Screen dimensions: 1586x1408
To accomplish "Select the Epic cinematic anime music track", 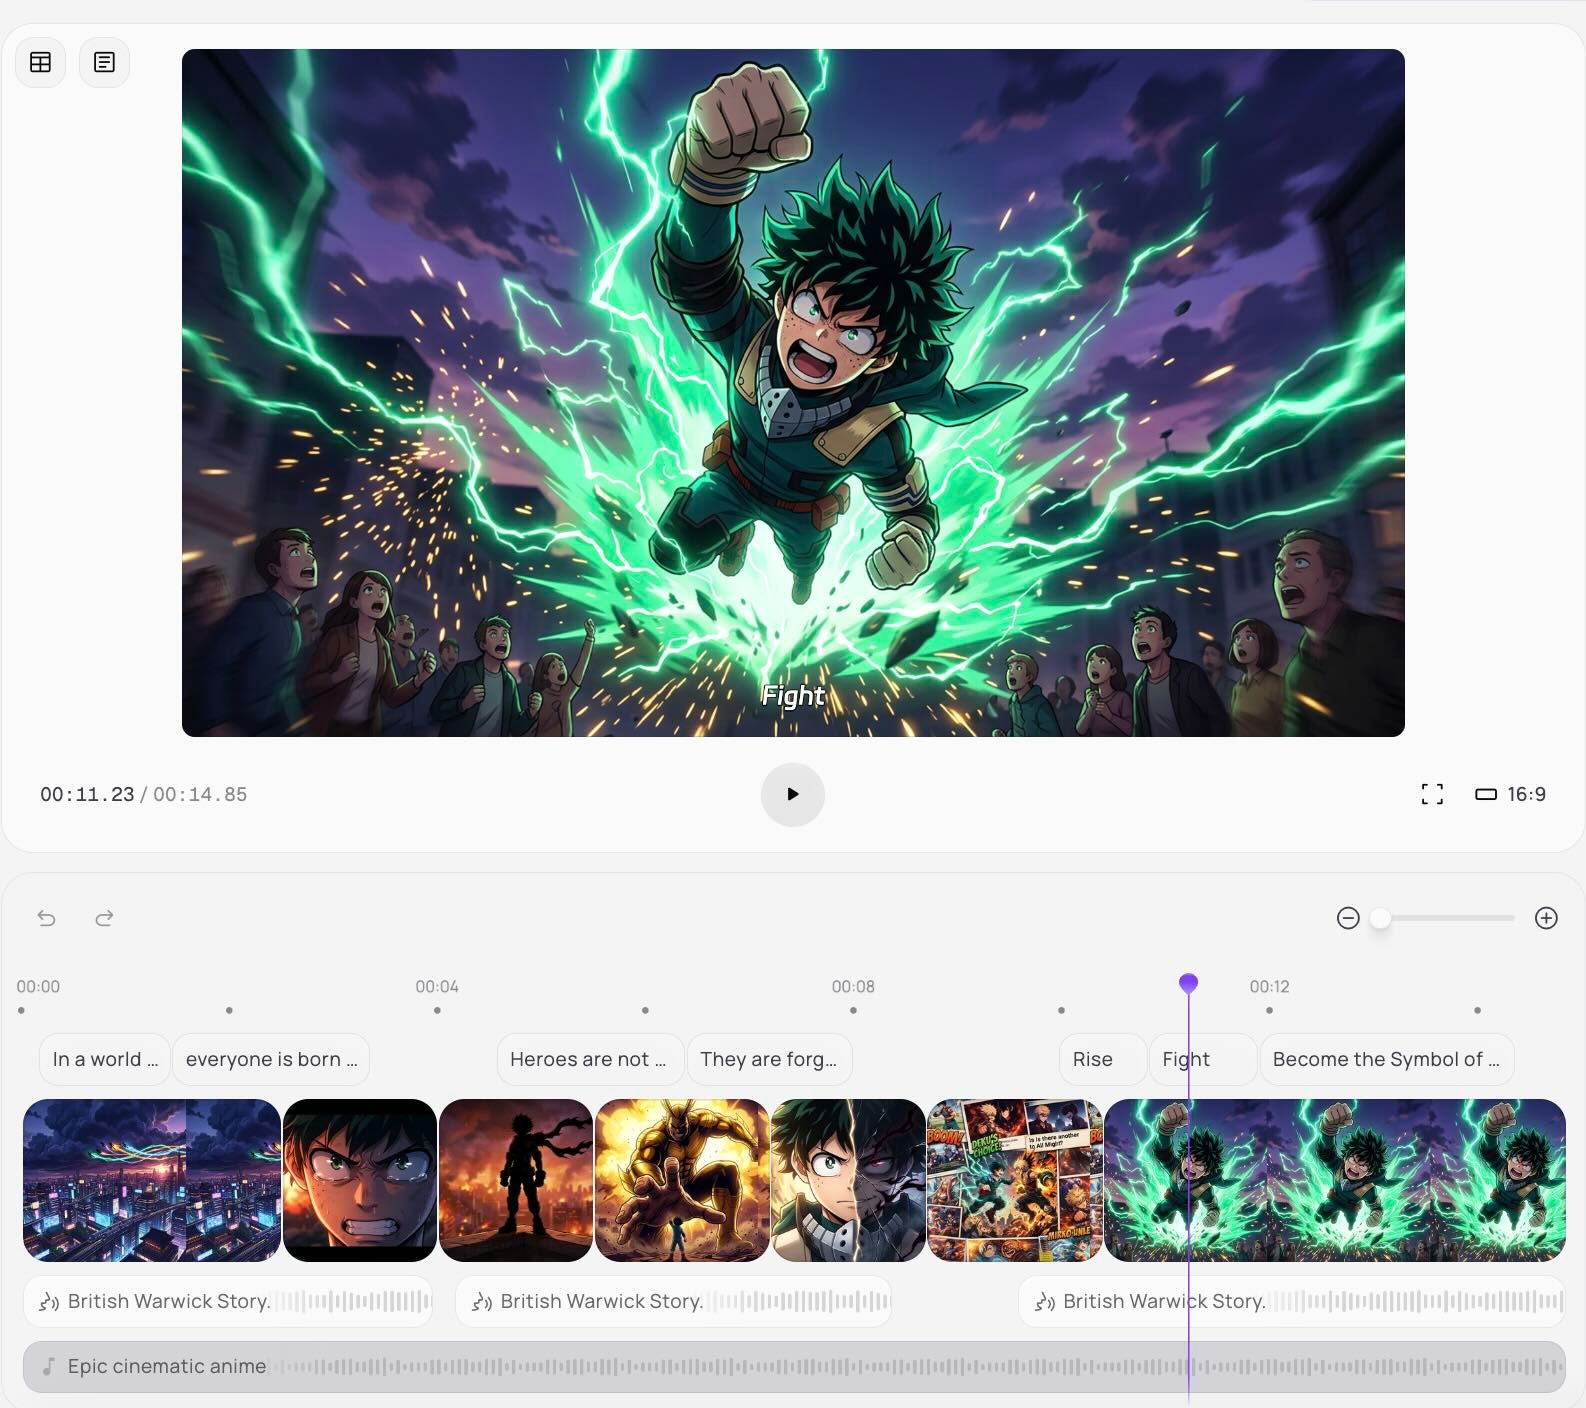I will (793, 1366).
